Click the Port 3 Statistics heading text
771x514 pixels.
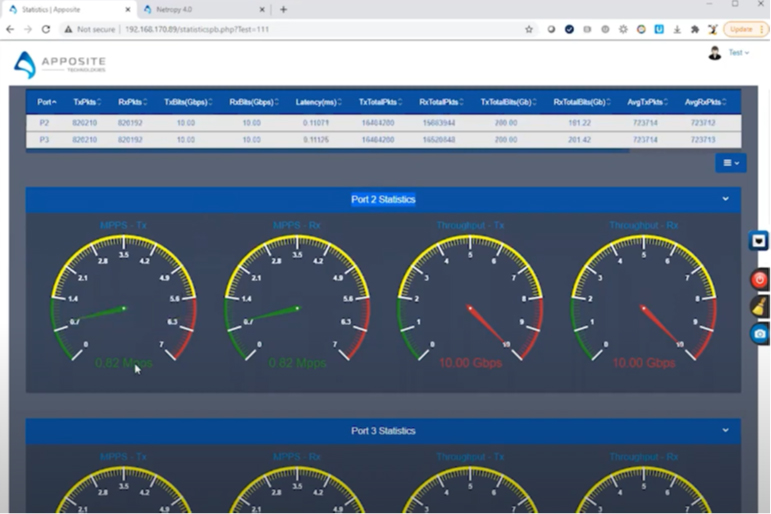pos(383,431)
